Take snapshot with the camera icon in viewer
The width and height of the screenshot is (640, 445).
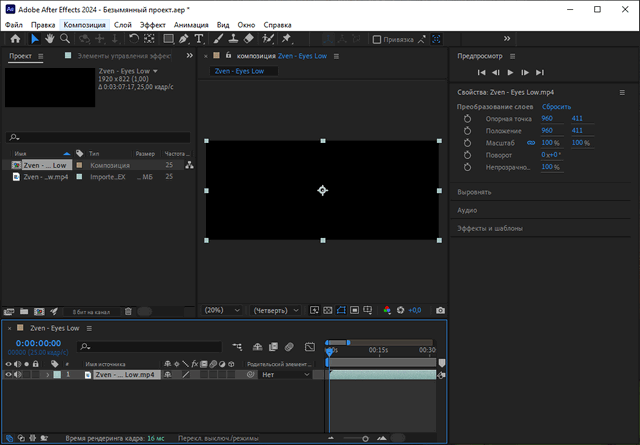coord(439,311)
